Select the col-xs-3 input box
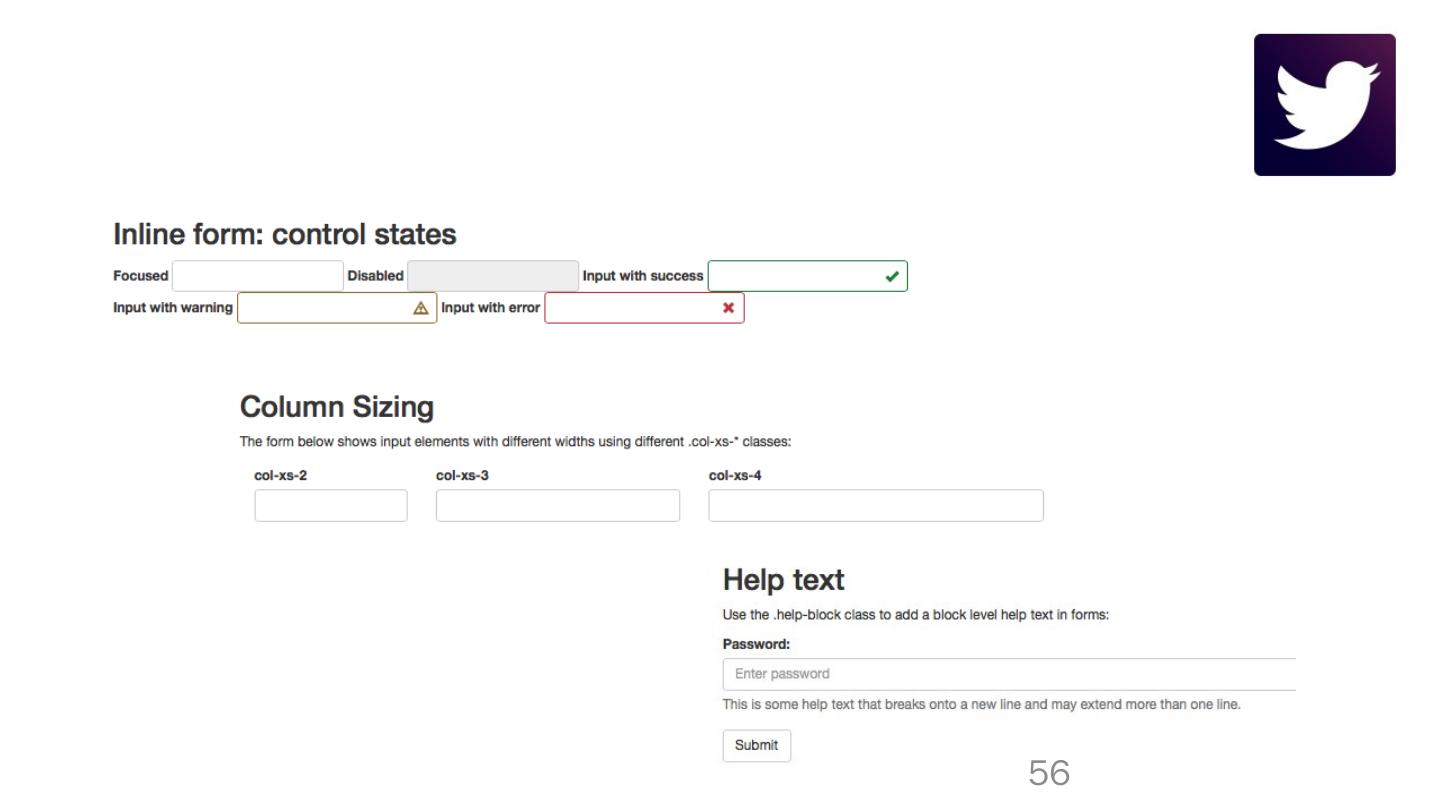Viewport: 1440px width, 810px height. (x=557, y=506)
